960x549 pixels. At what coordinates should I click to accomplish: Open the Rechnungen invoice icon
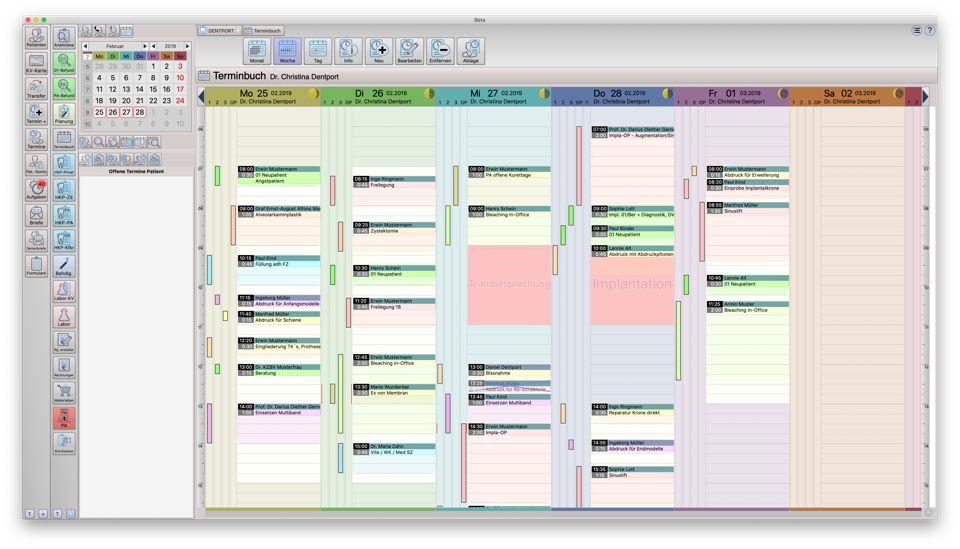point(64,368)
